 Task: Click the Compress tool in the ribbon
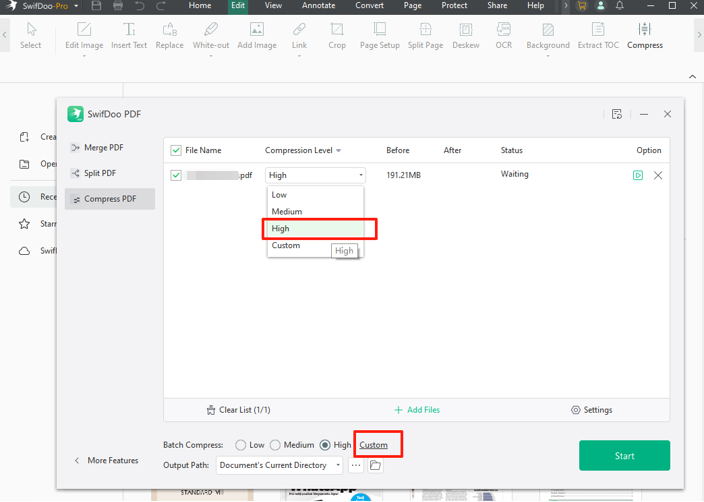(645, 35)
